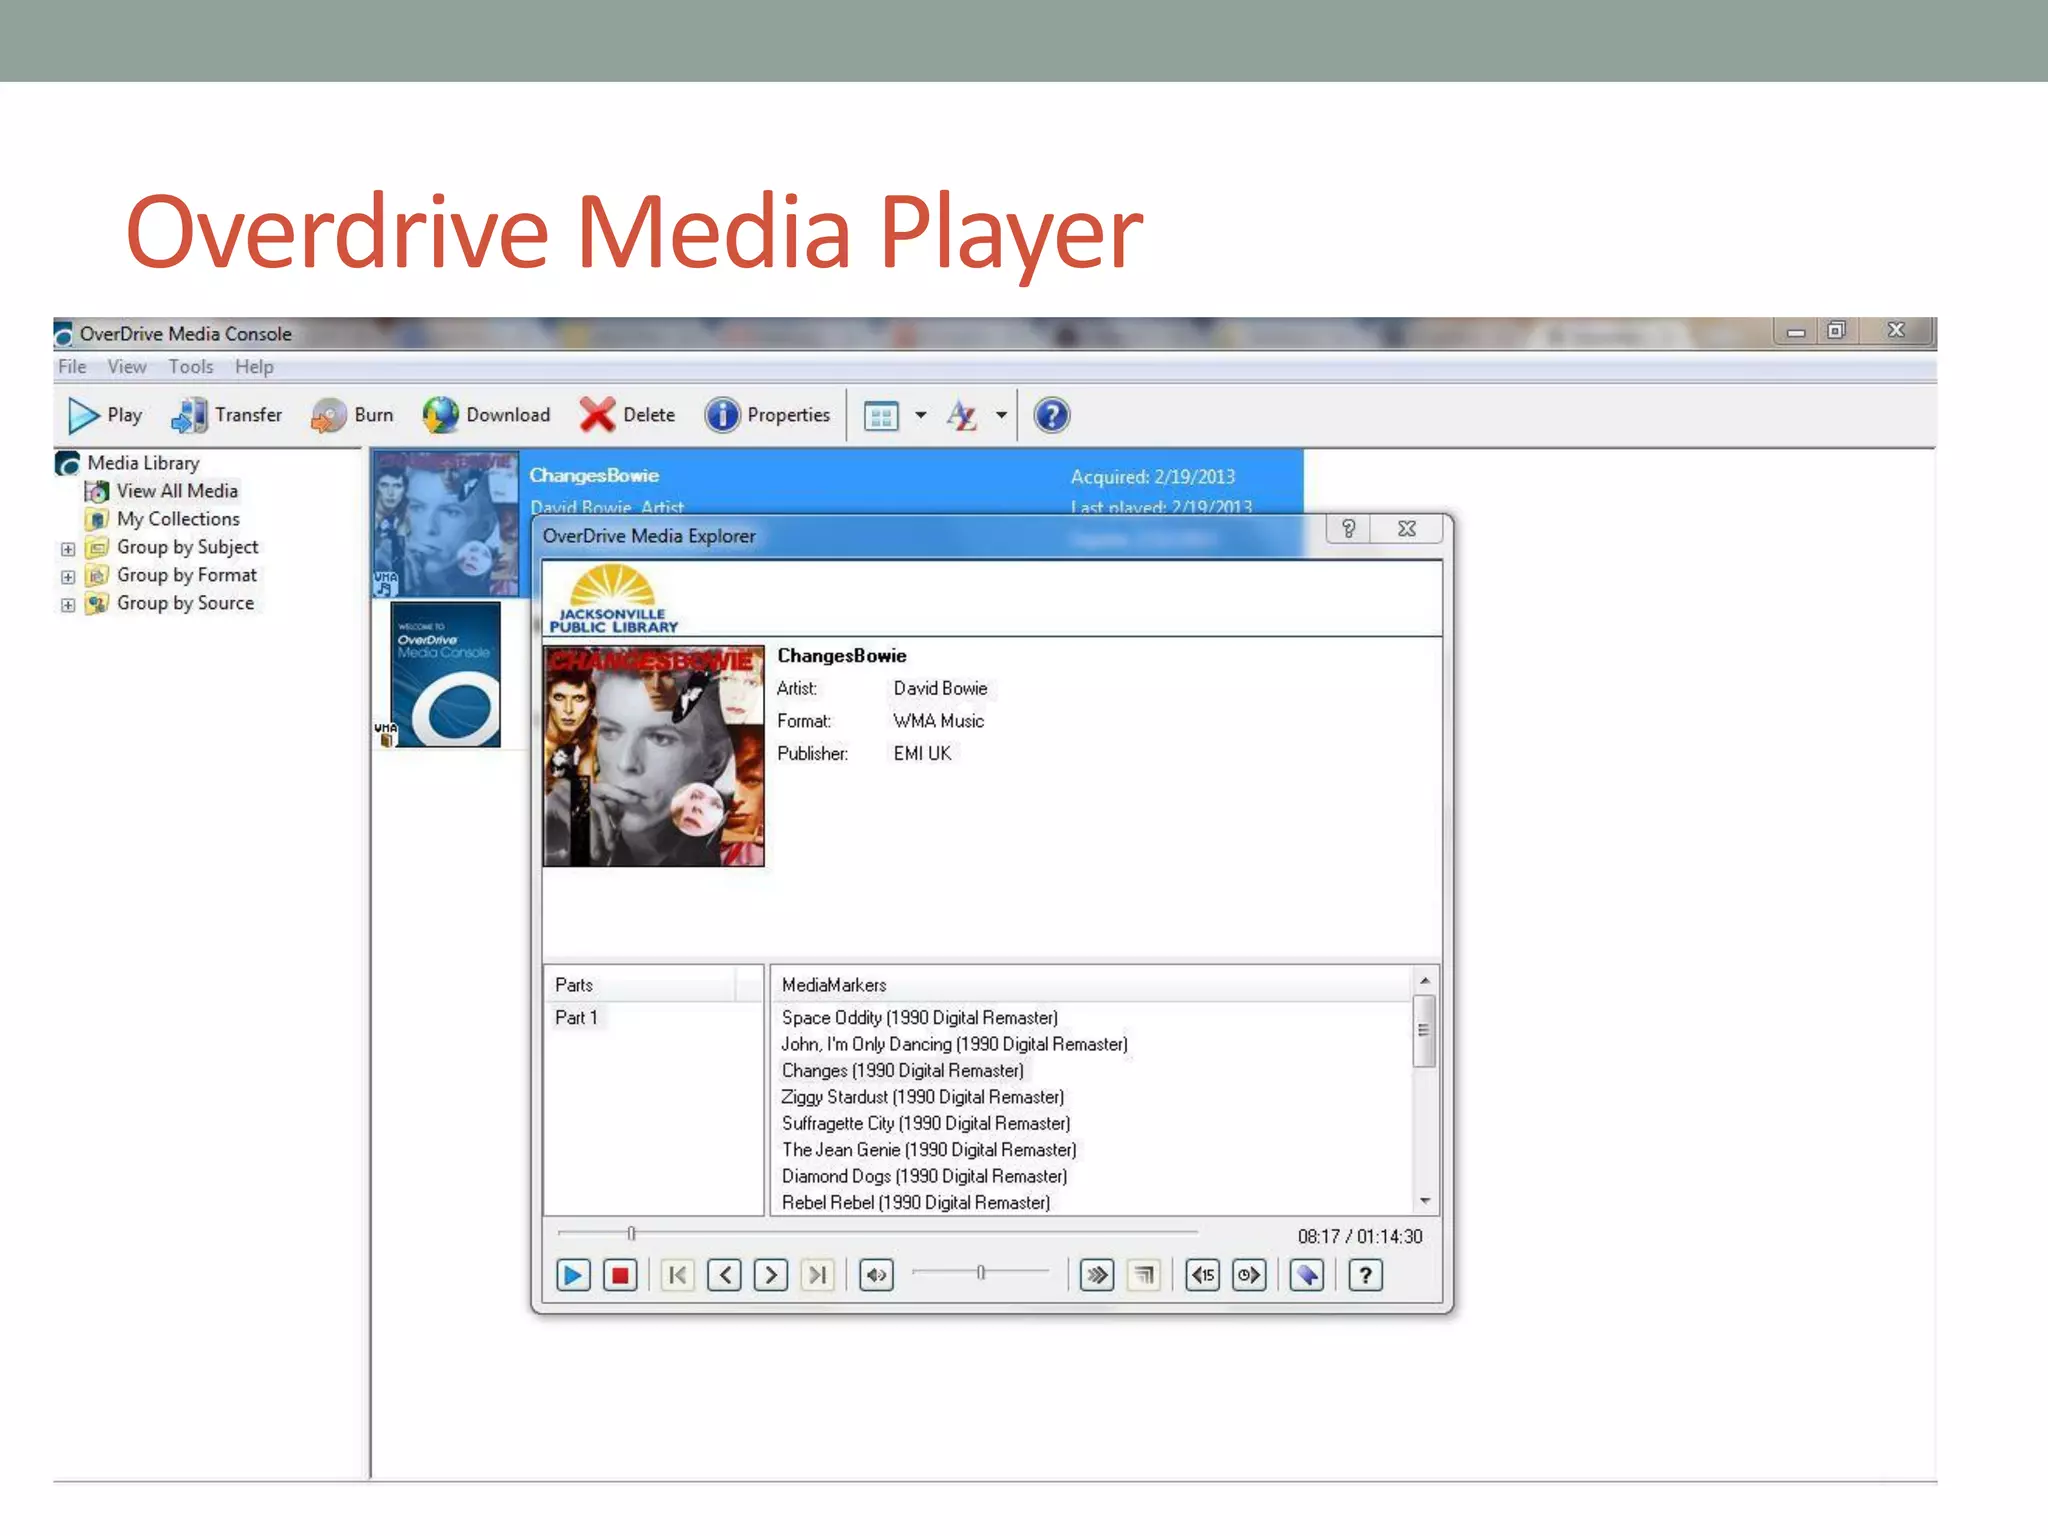Open the Tools menu
Viewport: 2048px width, 1536px height.
point(190,367)
